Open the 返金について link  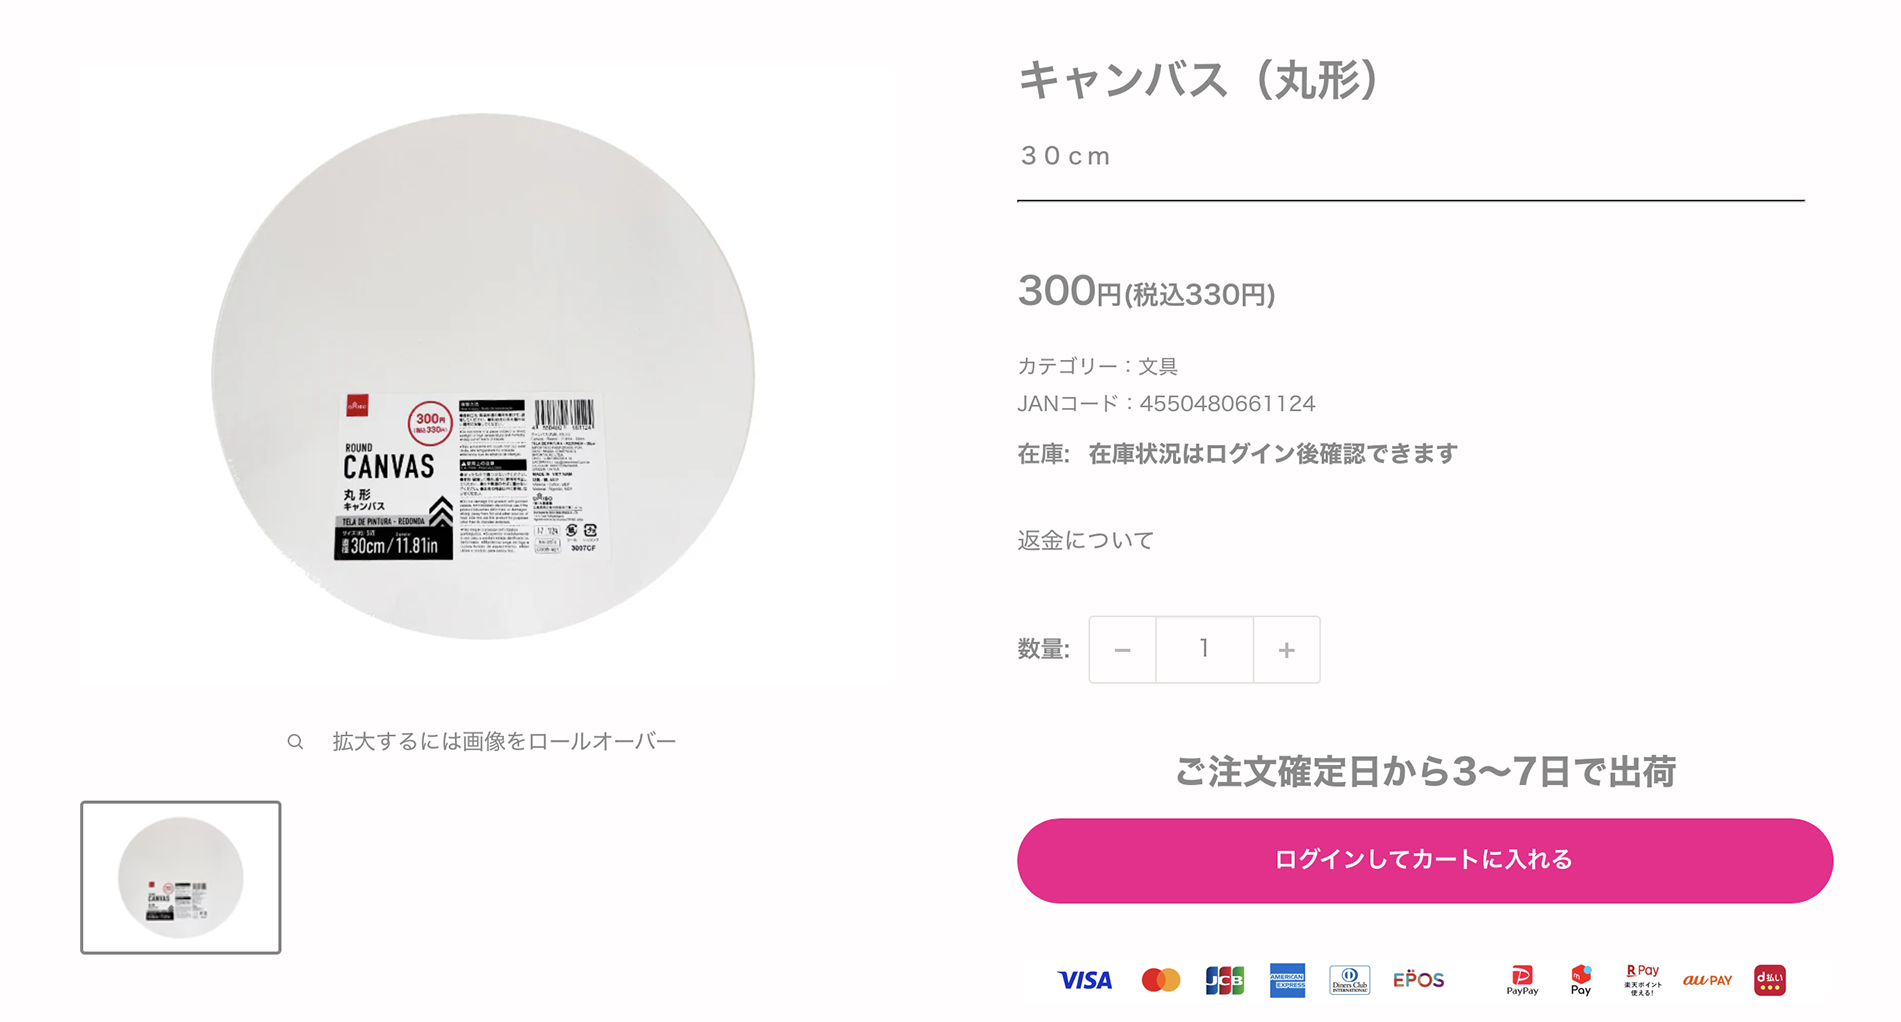(x=1086, y=541)
